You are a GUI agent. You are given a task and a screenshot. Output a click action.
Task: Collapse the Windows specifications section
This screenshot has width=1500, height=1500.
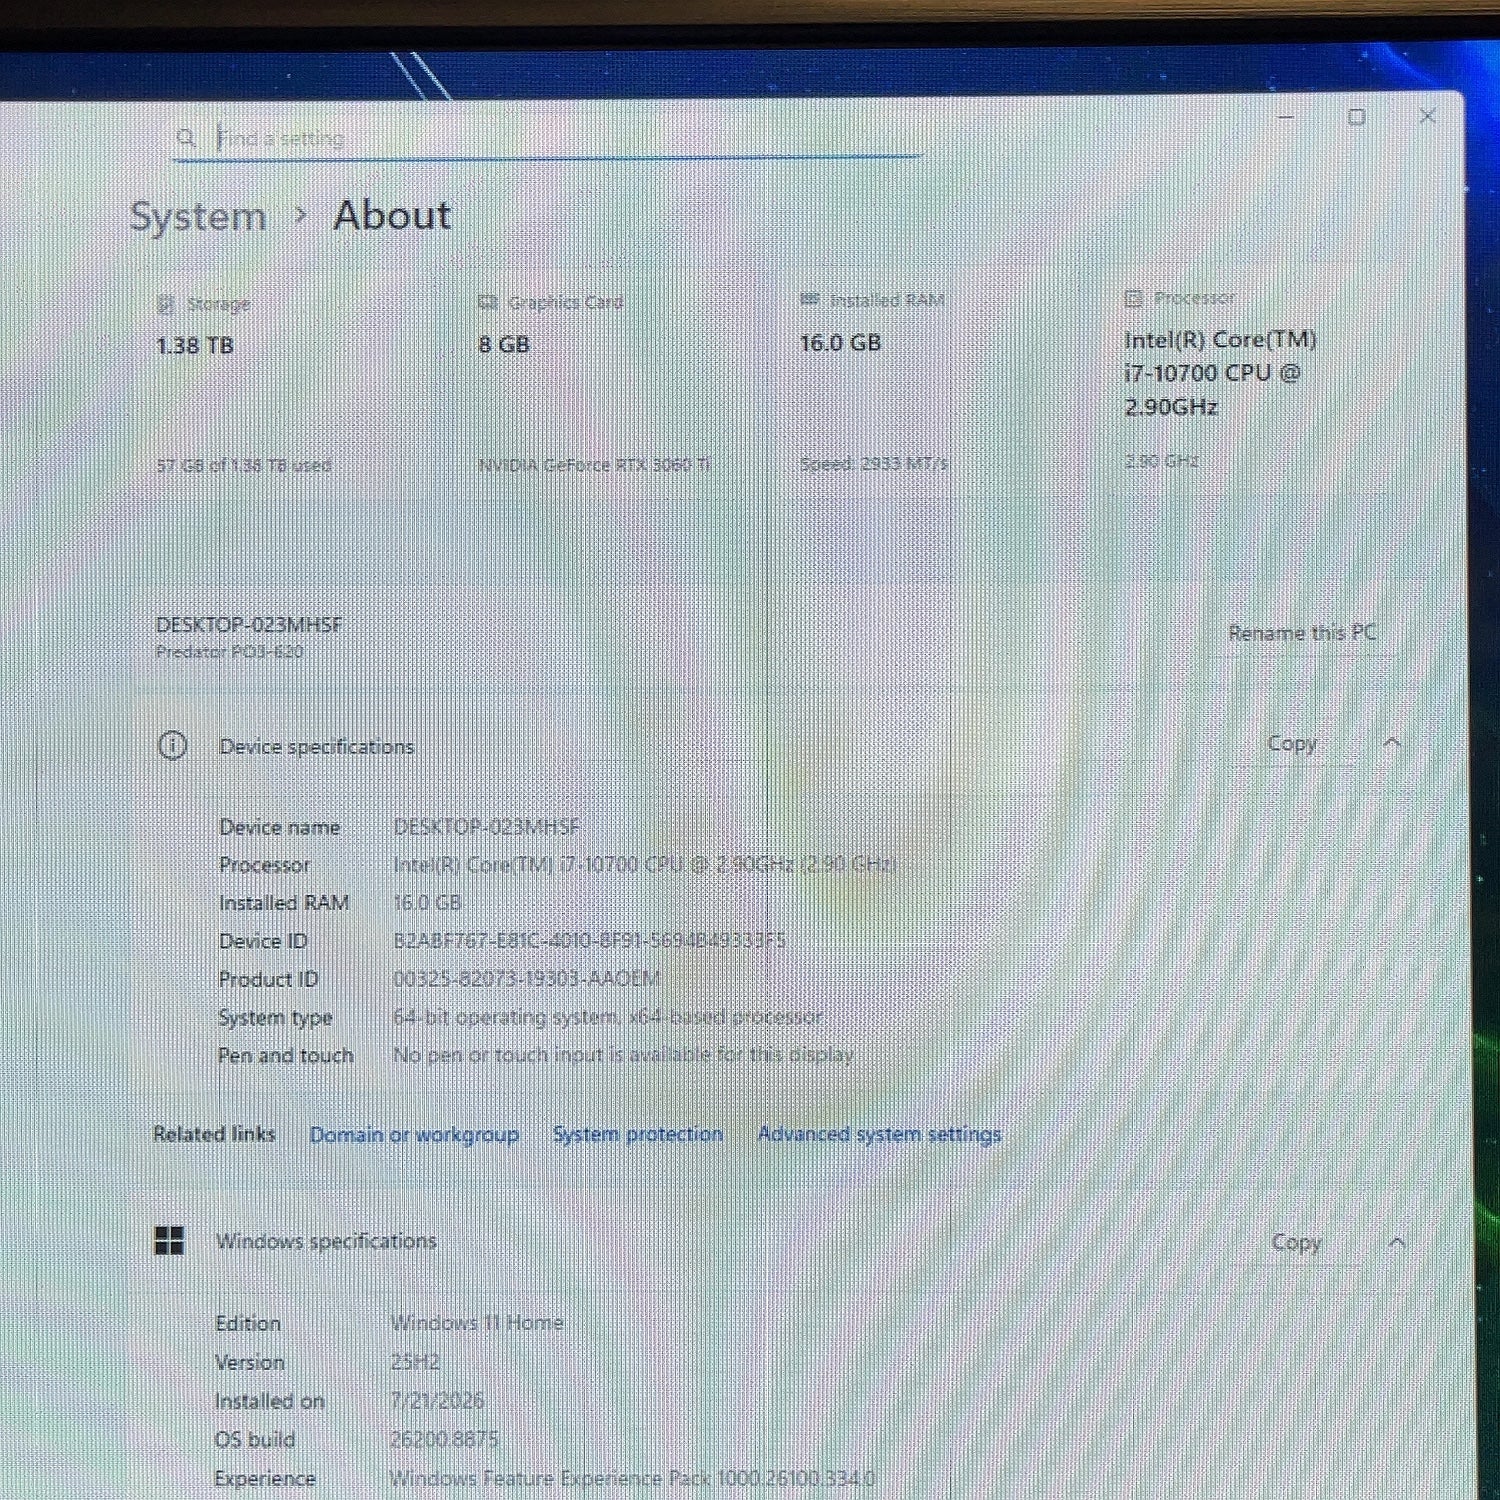pyautogui.click(x=1397, y=1242)
